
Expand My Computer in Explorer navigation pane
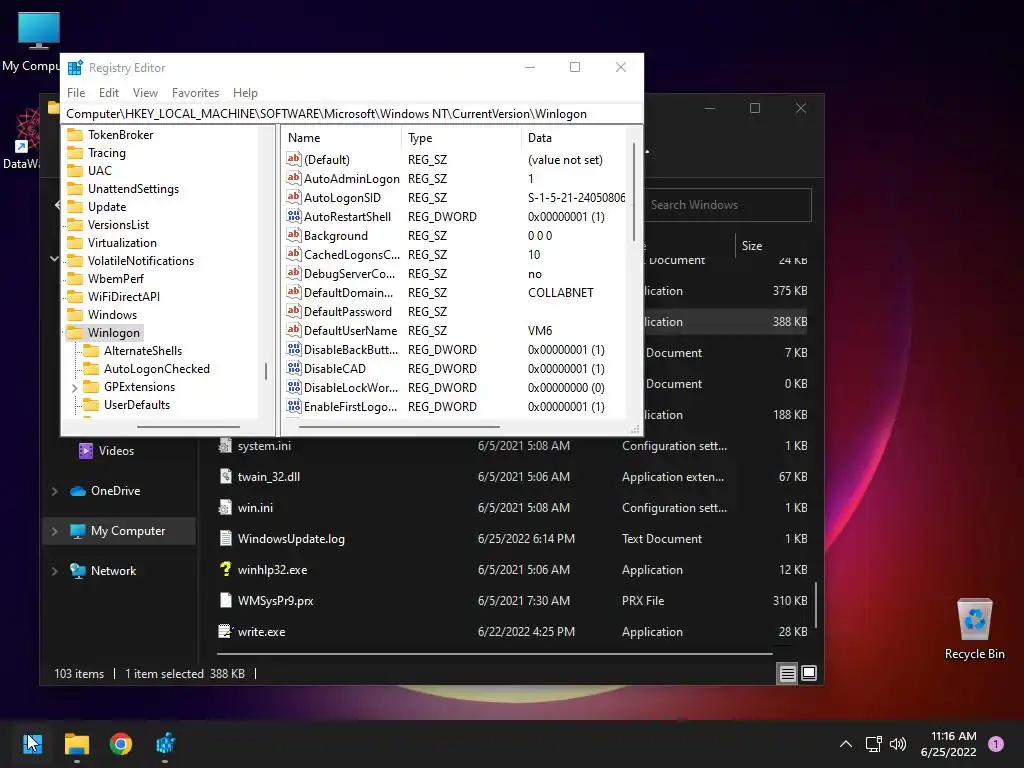coord(55,532)
